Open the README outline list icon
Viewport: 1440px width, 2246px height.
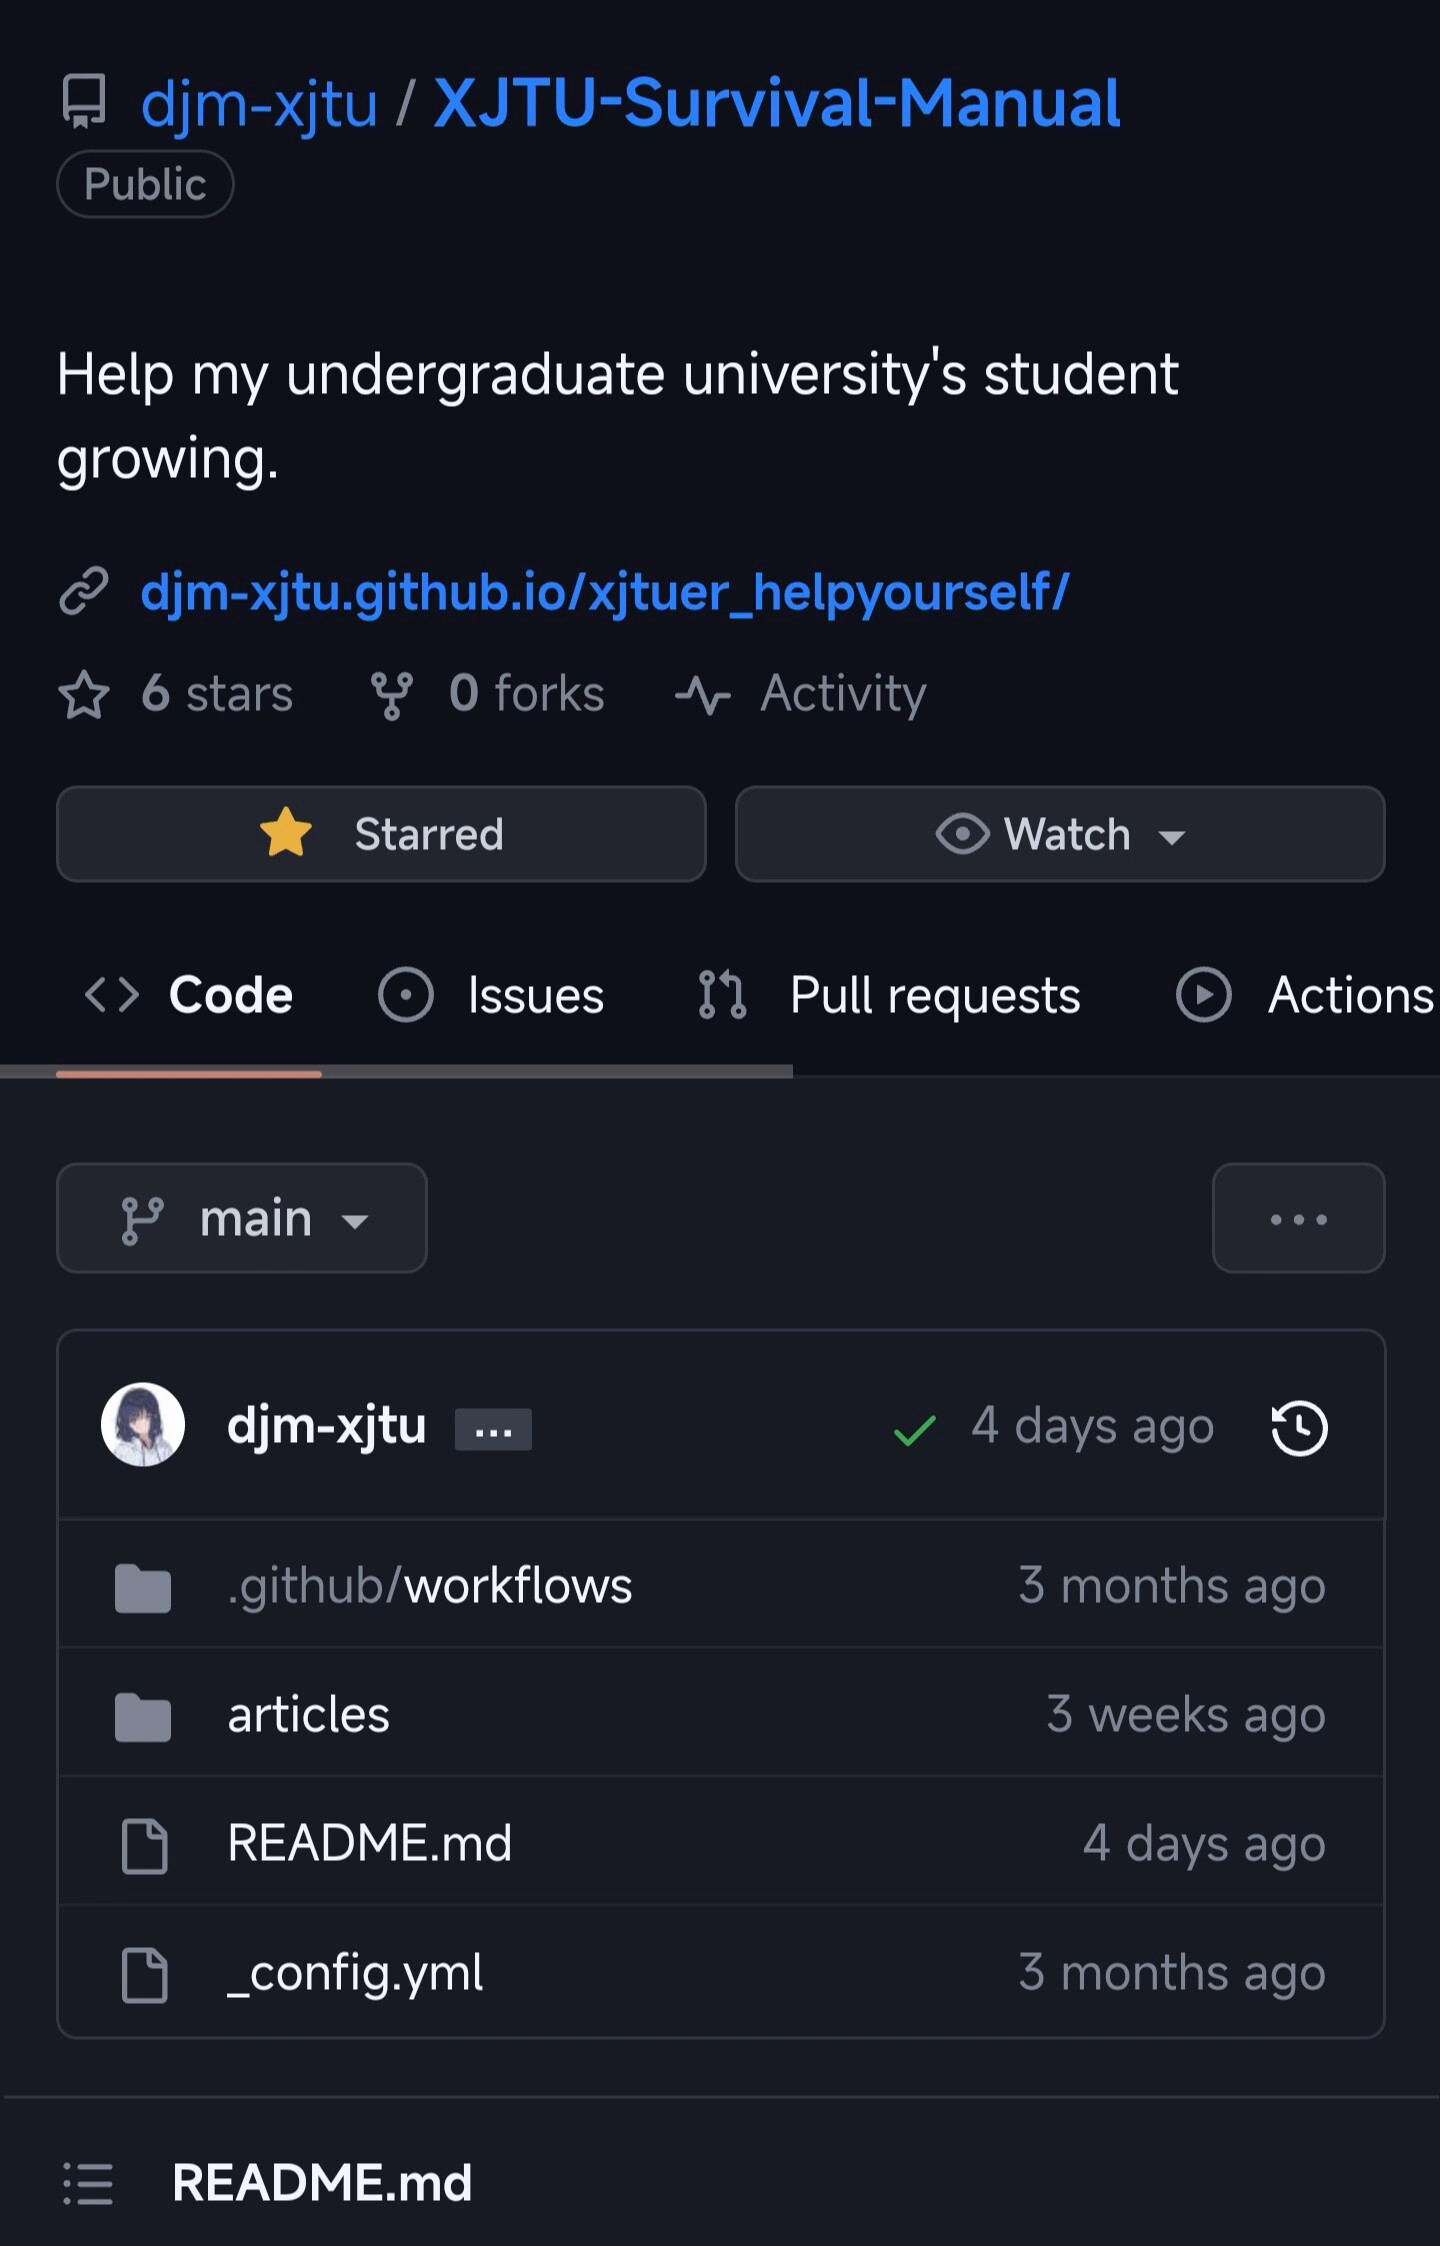click(x=88, y=2183)
